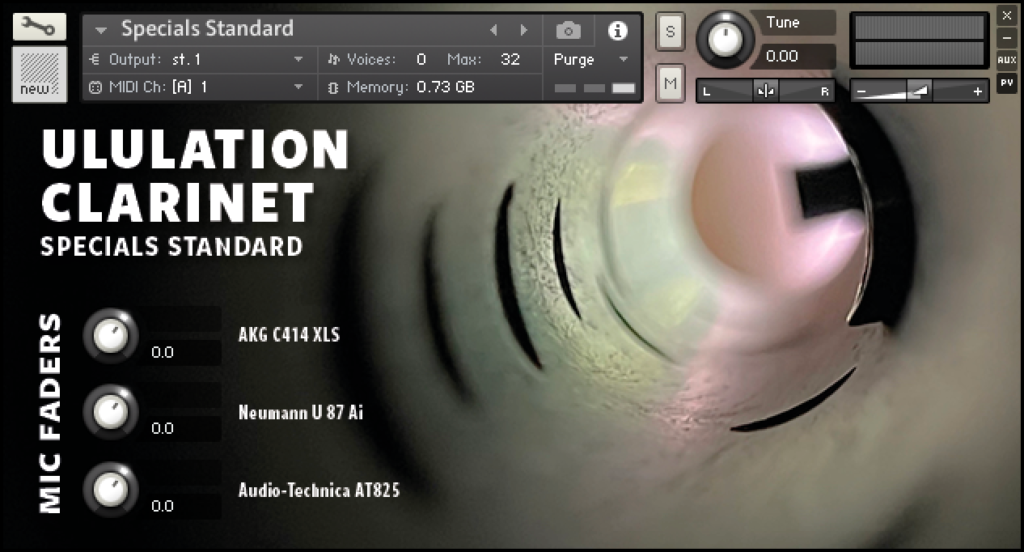Expand the Specials Standard instrument menu arrow
The image size is (1024, 552).
pyautogui.click(x=101, y=30)
